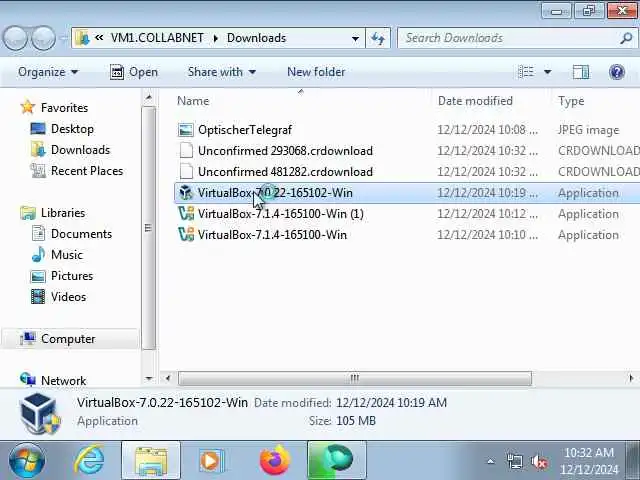The image size is (640, 480).
Task: Select JPEG image type cell
Action: point(588,130)
